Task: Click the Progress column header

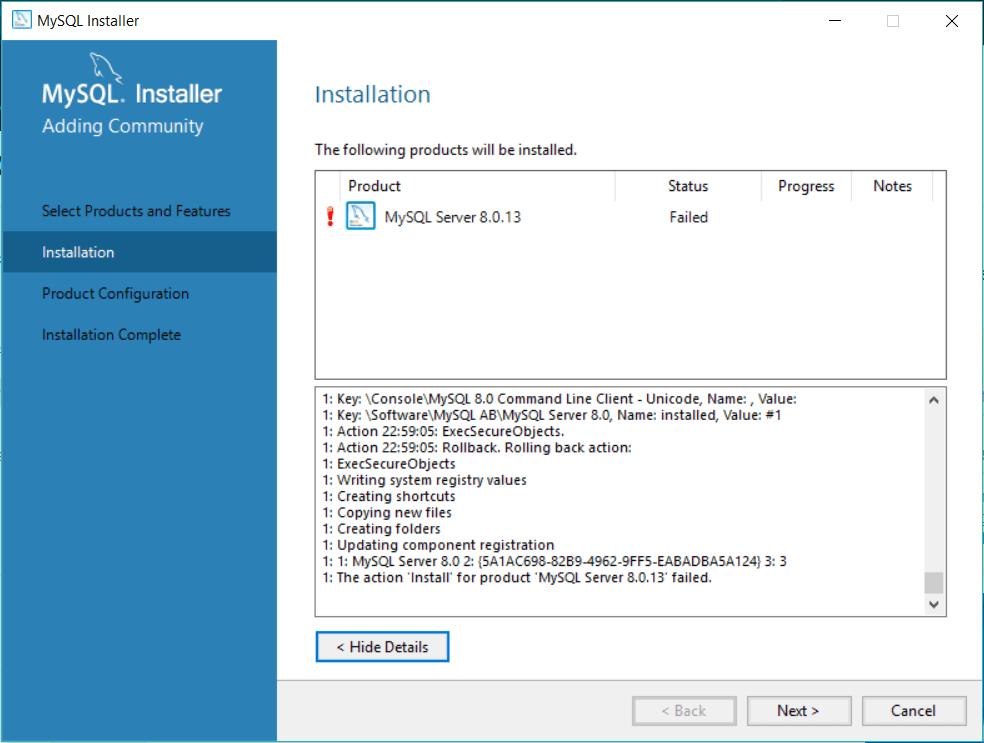Action: 806,185
